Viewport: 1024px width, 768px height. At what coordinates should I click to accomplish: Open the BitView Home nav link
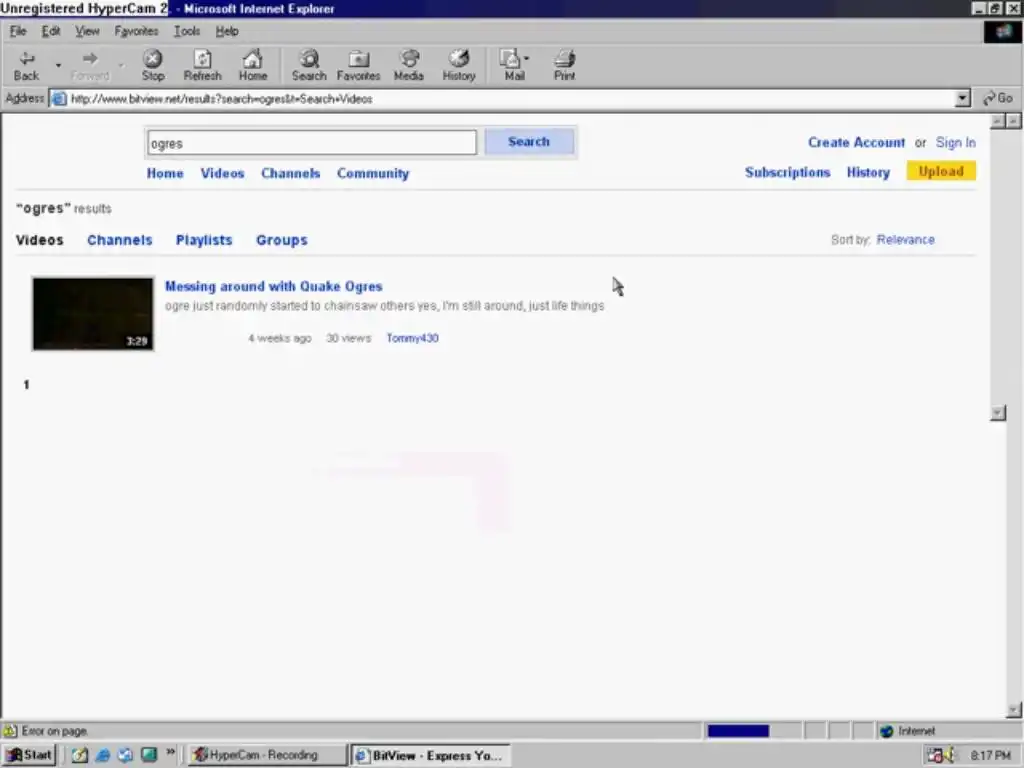coord(165,173)
